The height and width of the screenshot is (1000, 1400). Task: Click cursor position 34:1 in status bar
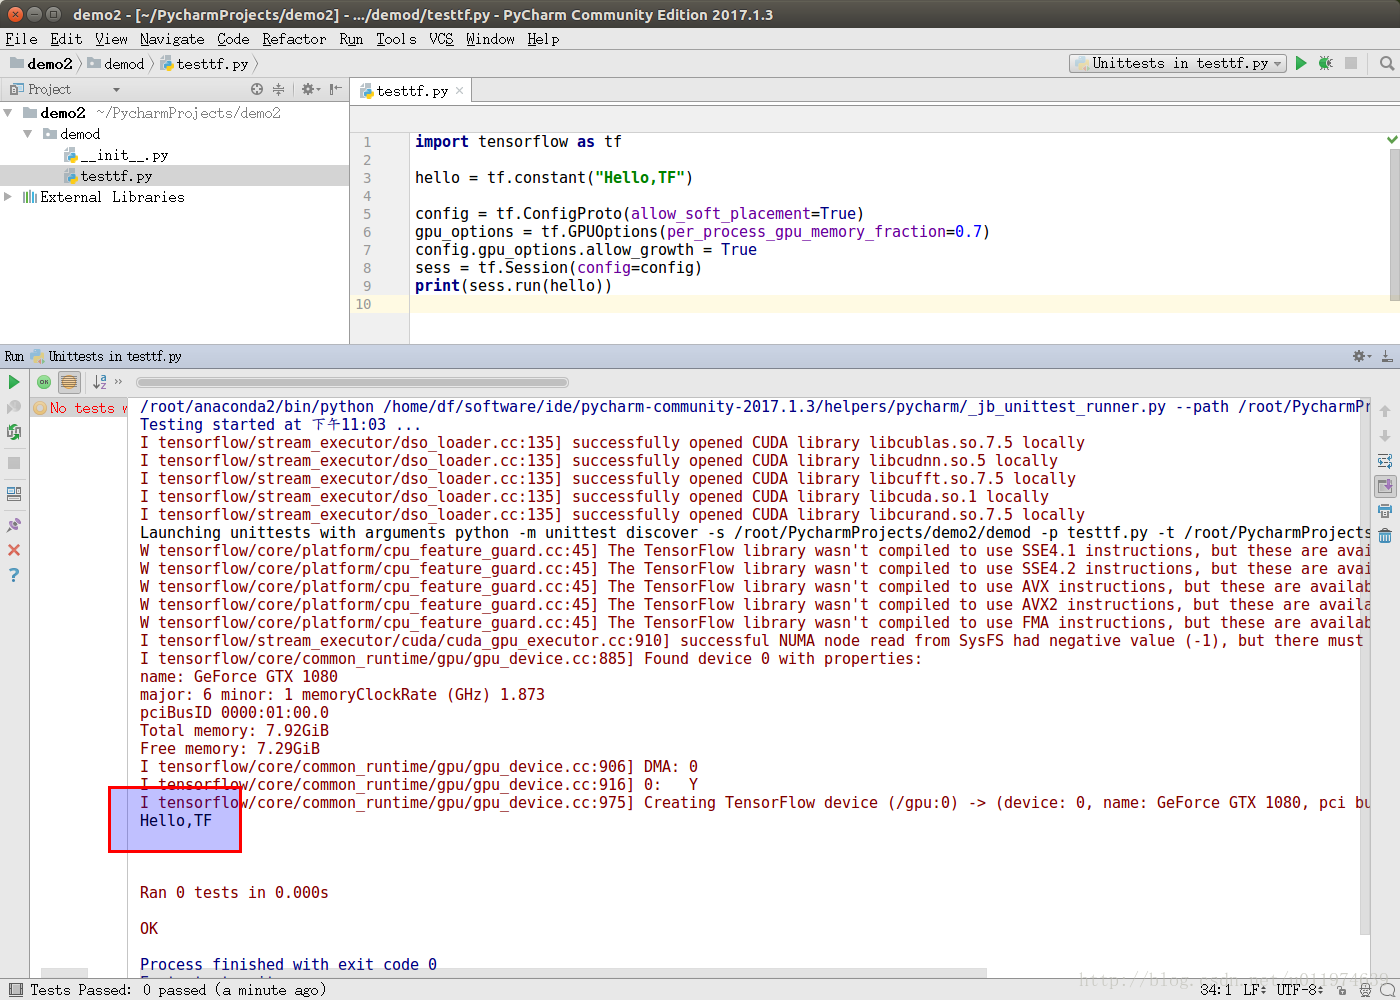coord(1216,990)
